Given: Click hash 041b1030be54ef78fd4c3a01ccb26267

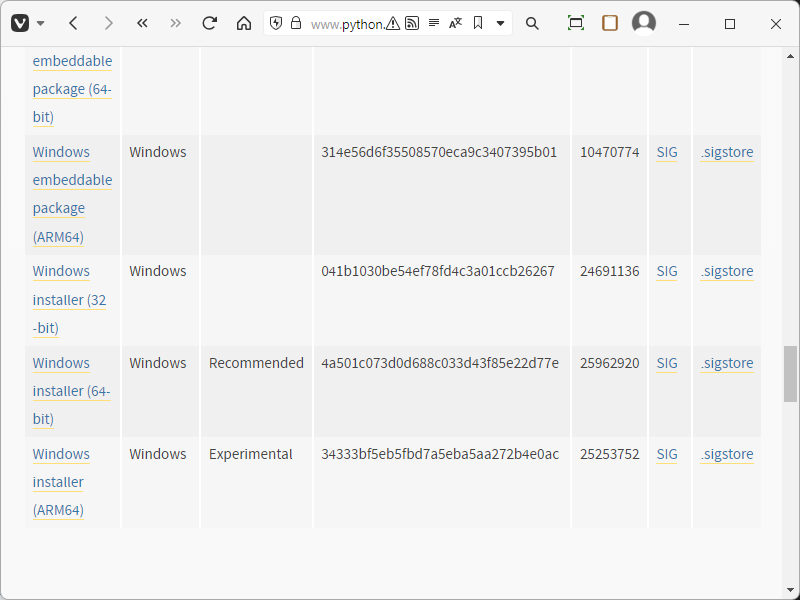Looking at the screenshot, I should tap(438, 271).
